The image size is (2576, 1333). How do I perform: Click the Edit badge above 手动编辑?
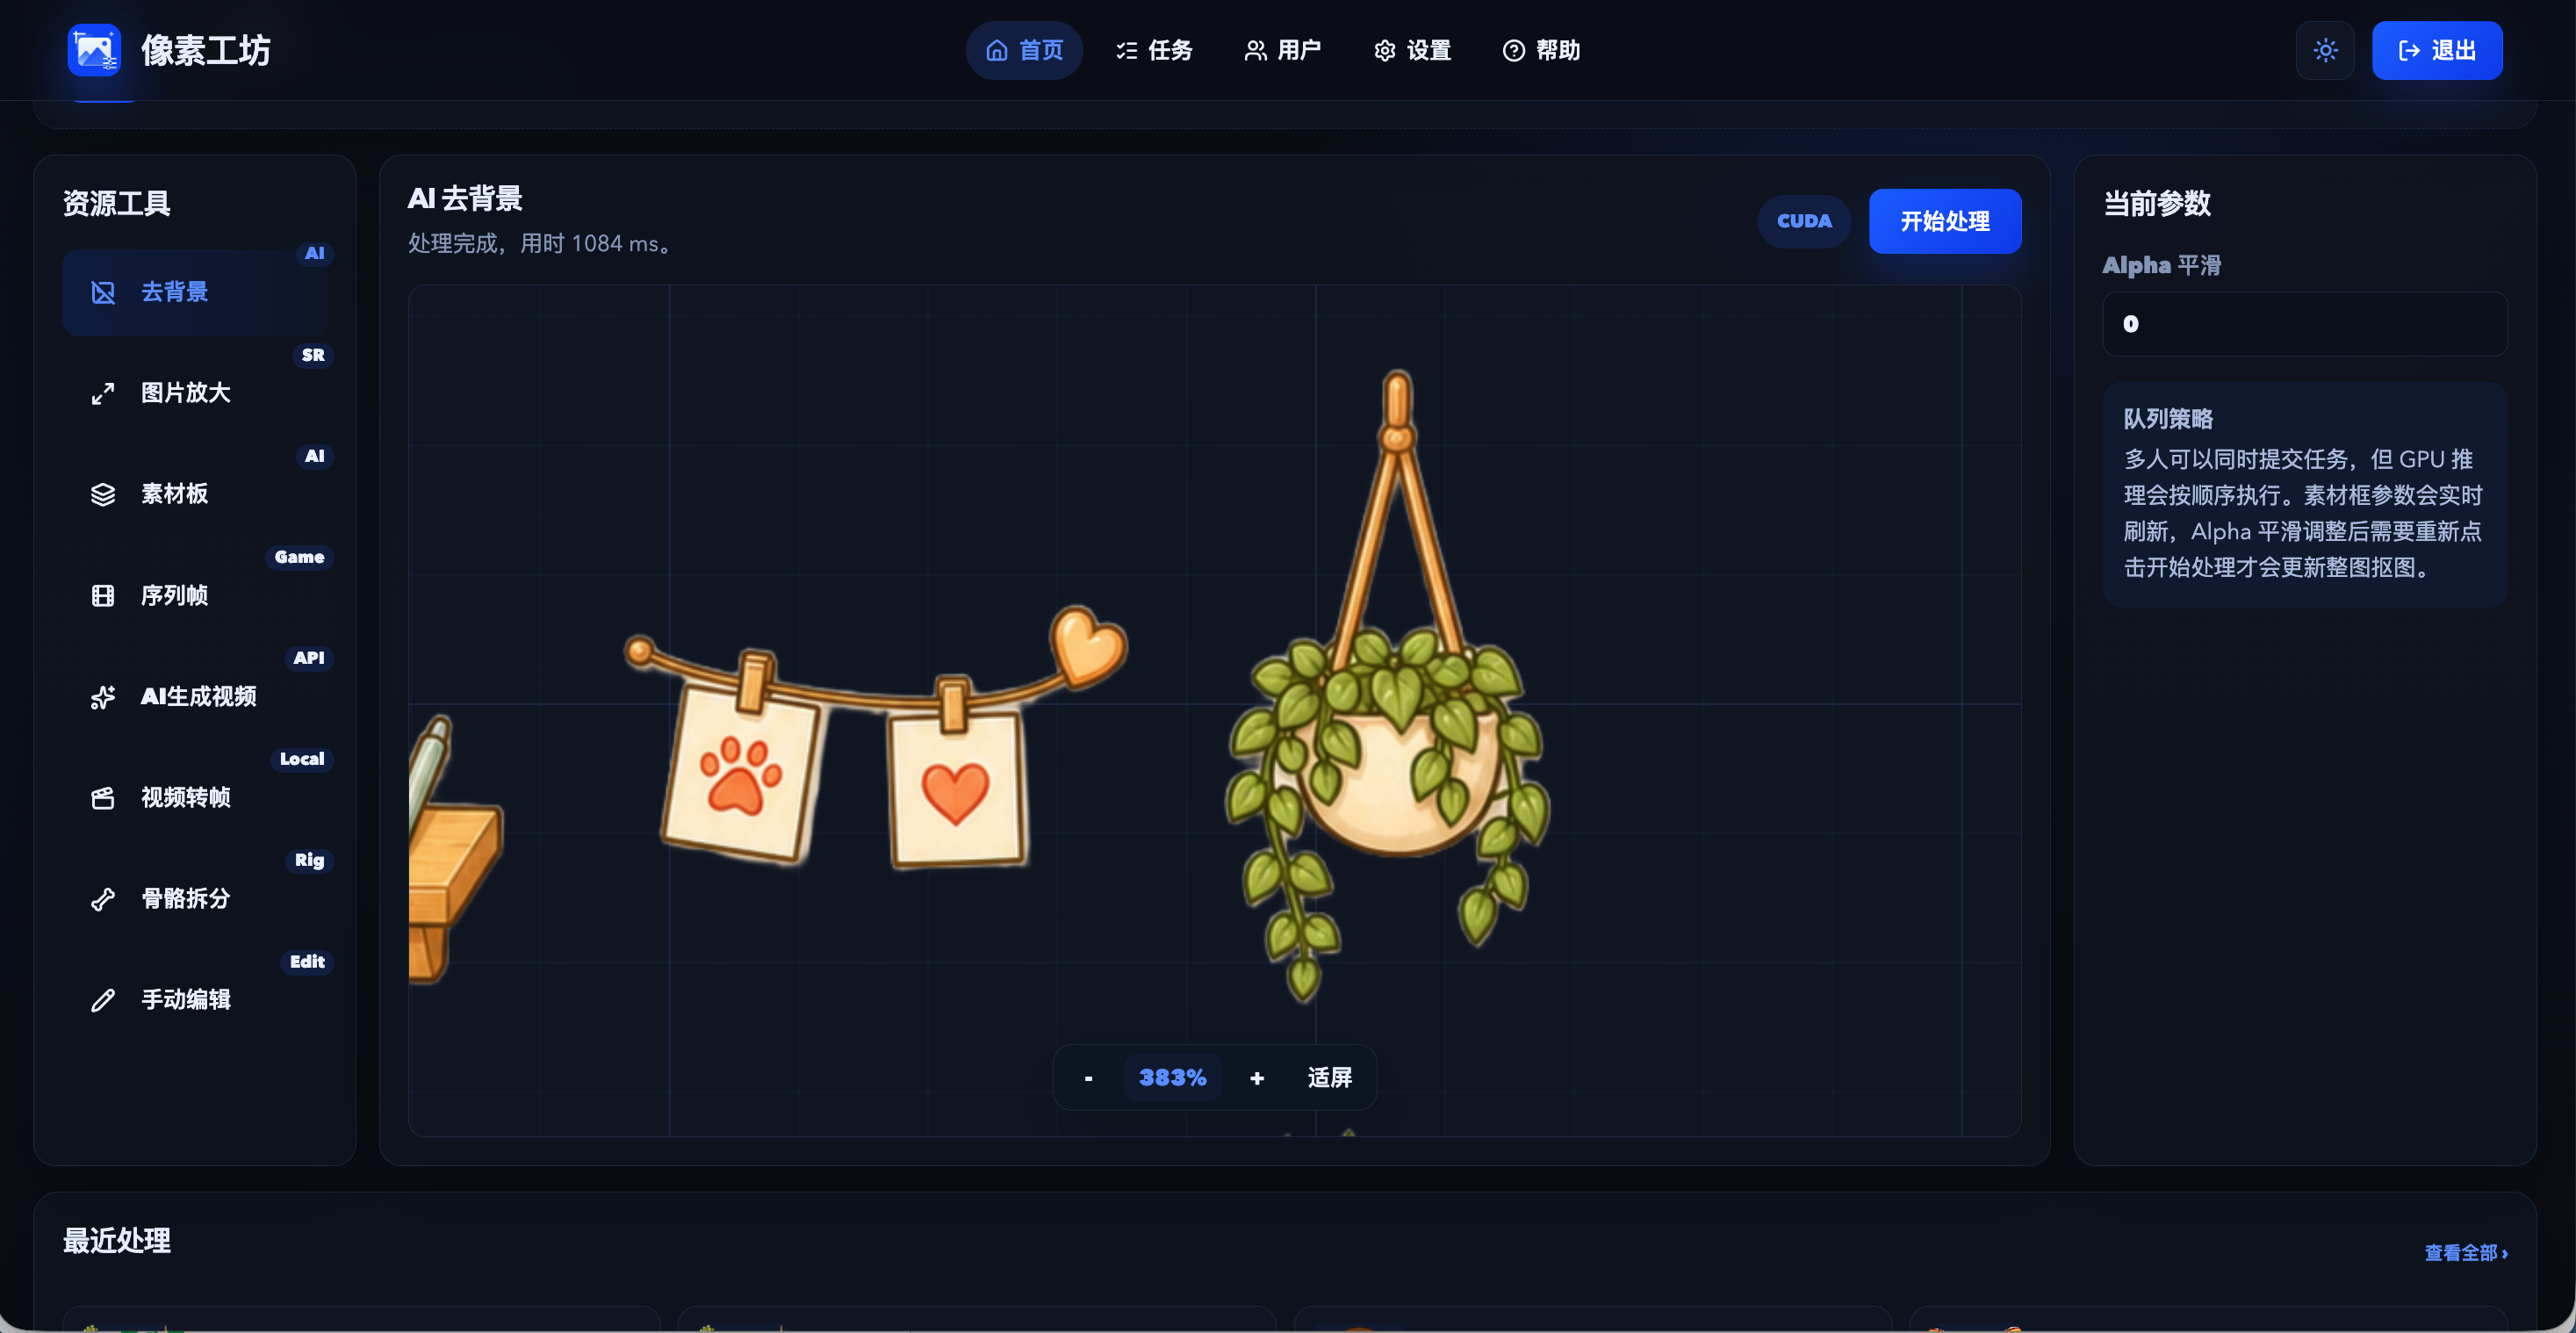point(307,961)
